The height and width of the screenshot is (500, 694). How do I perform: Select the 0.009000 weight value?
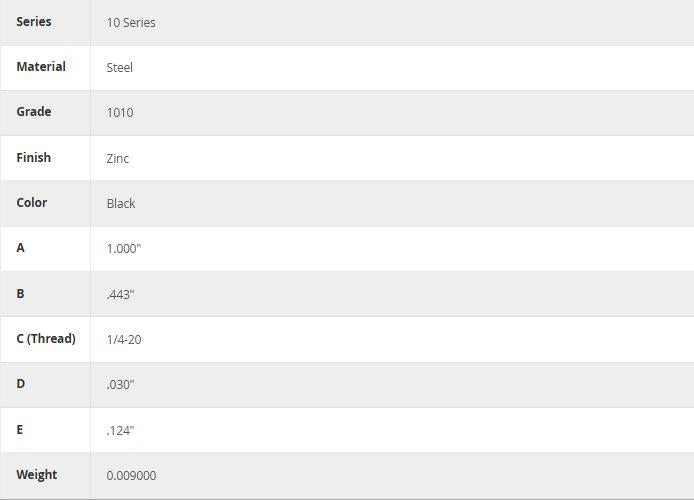click(x=131, y=475)
